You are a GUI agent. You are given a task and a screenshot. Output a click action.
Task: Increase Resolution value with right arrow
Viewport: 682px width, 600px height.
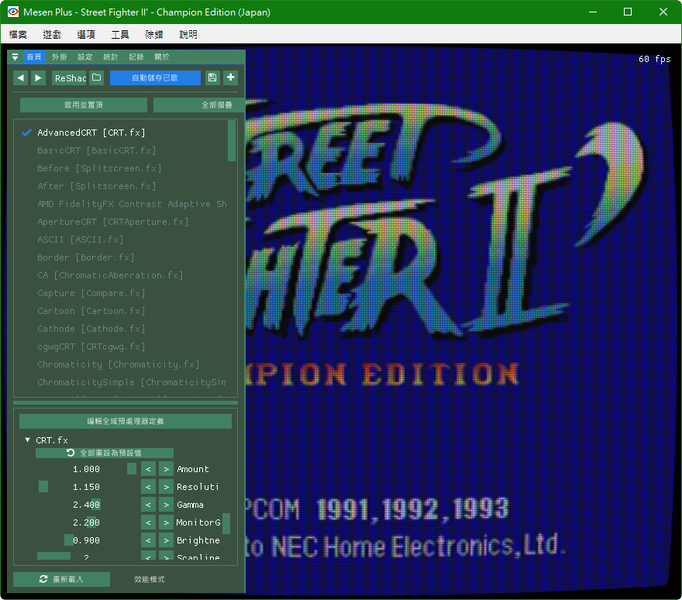166,487
